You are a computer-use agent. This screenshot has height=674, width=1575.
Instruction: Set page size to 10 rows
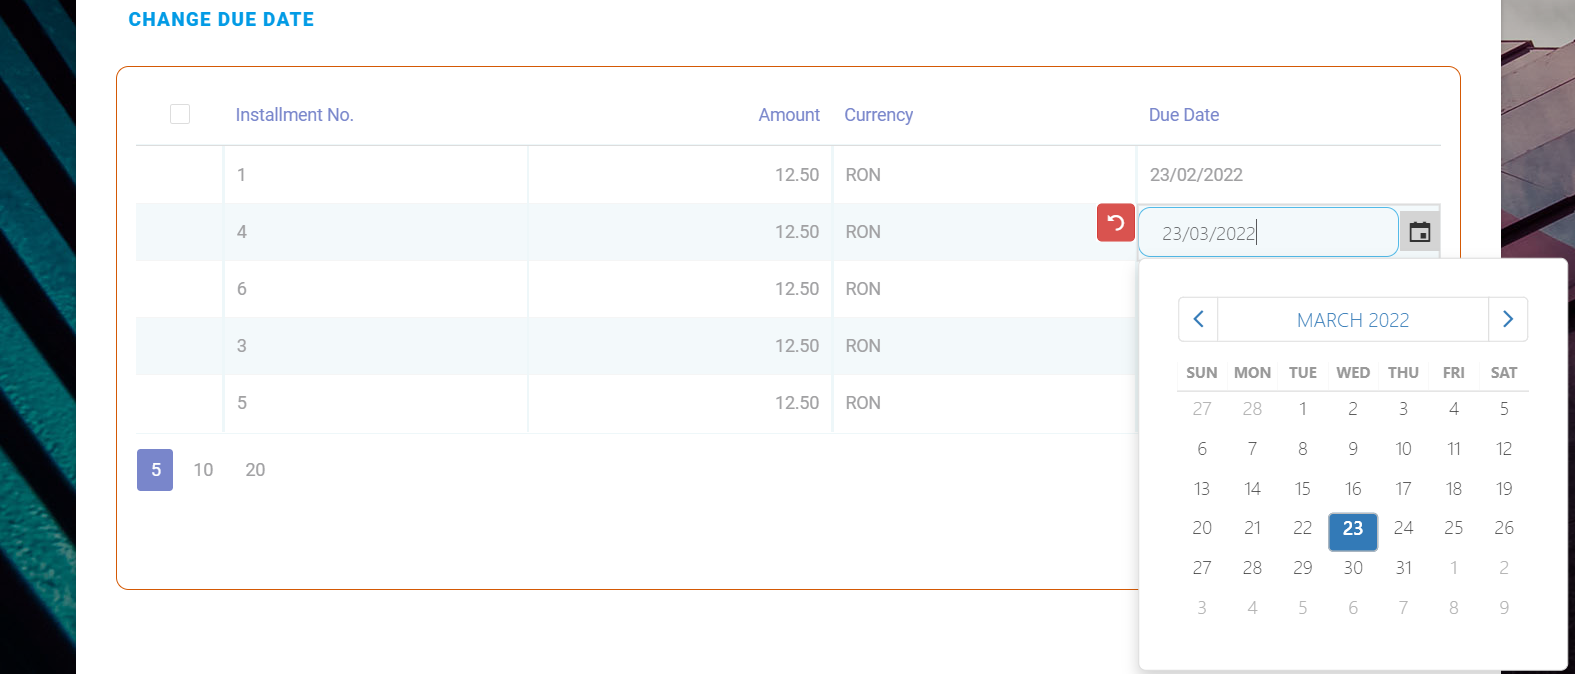tap(203, 470)
